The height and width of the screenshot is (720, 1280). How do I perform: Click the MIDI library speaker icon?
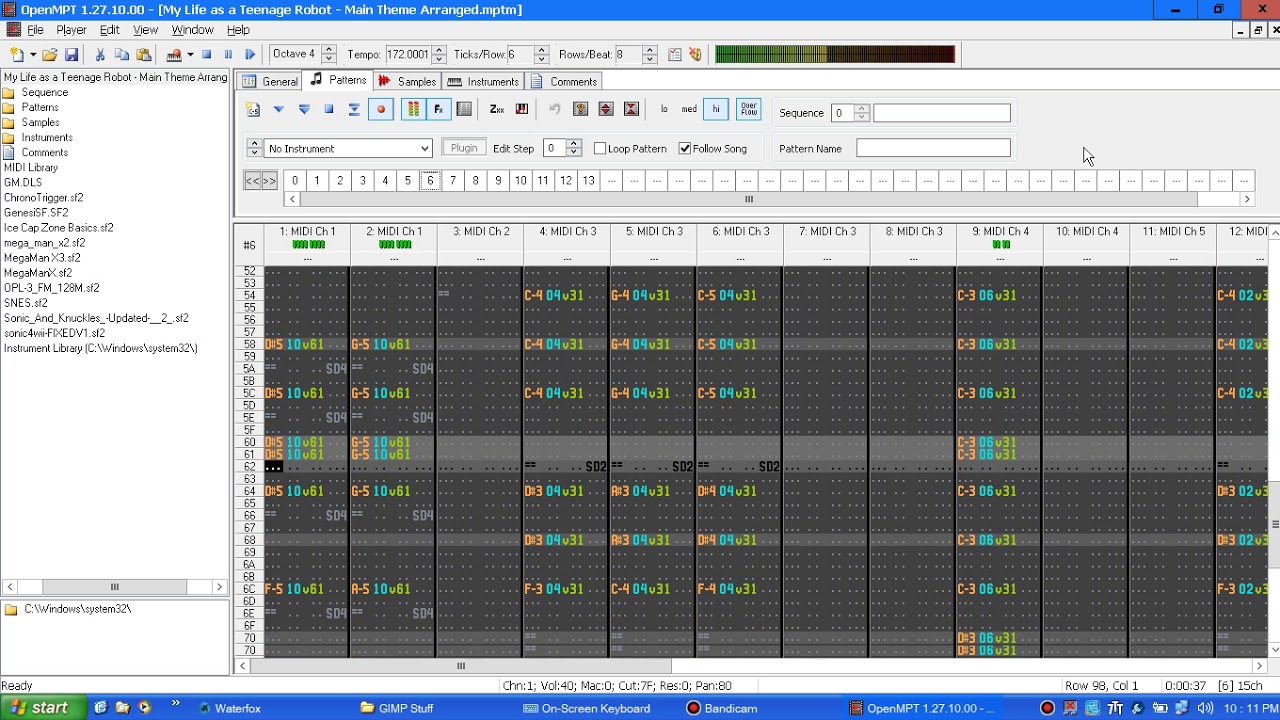[x=696, y=55]
